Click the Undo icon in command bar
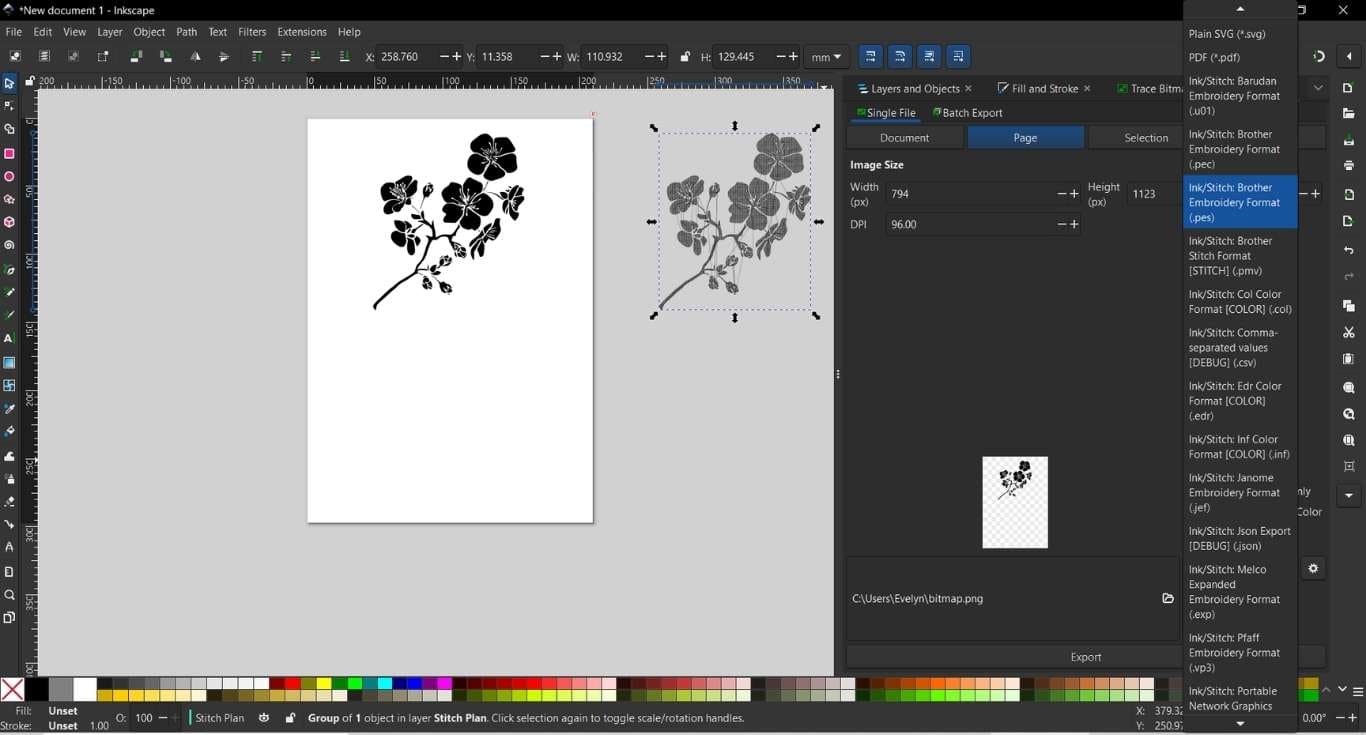 point(1348,250)
